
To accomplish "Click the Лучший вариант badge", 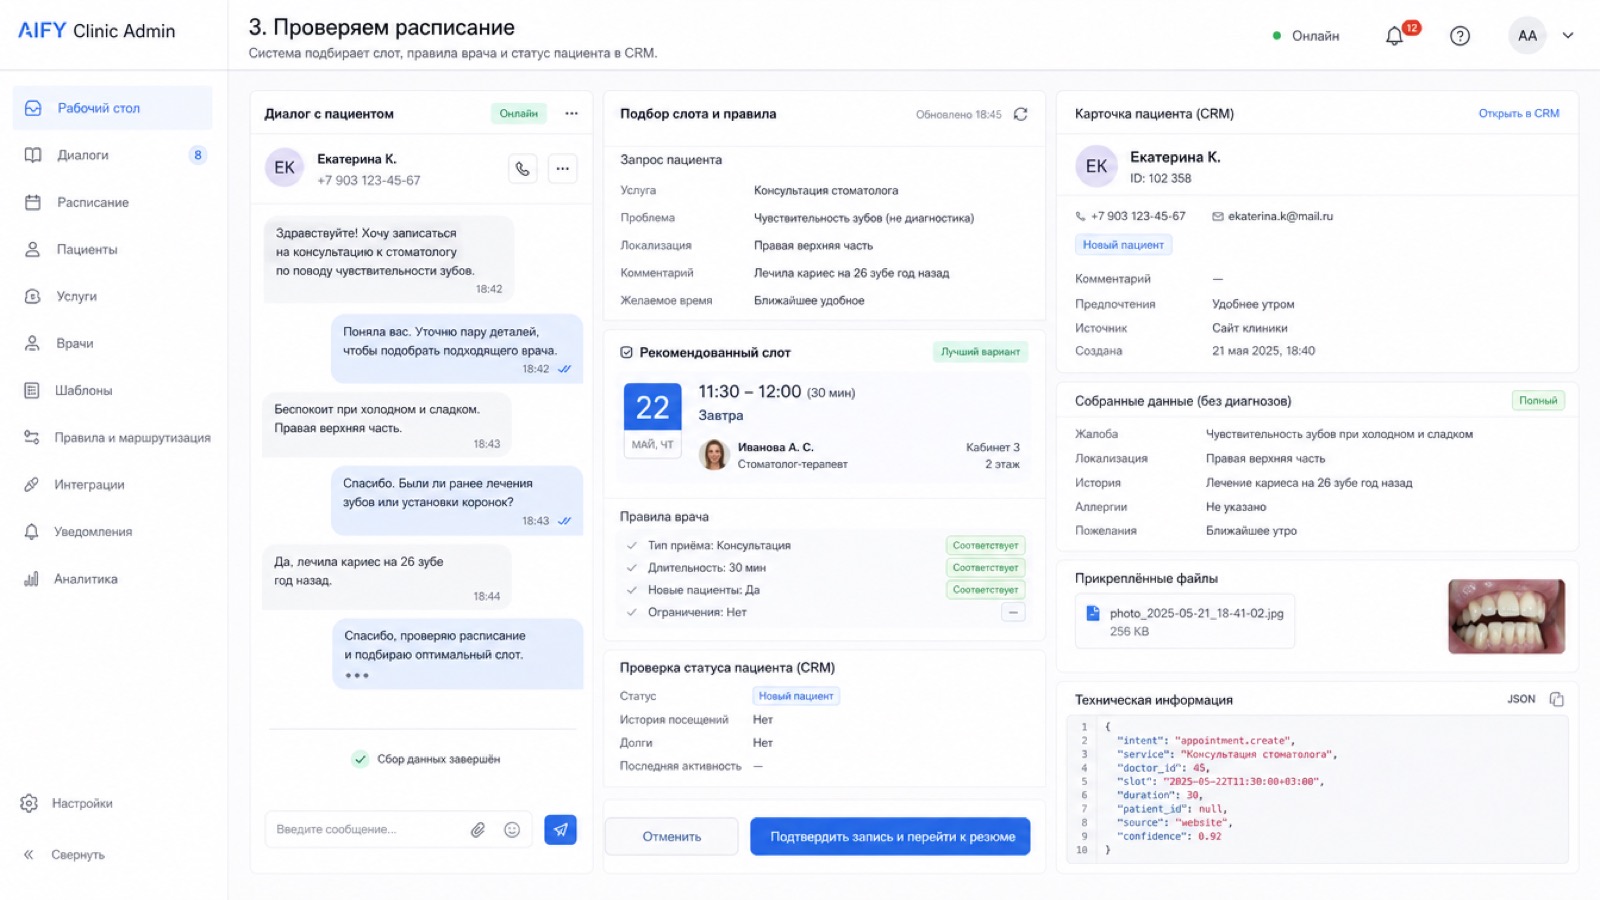I will 980,352.
